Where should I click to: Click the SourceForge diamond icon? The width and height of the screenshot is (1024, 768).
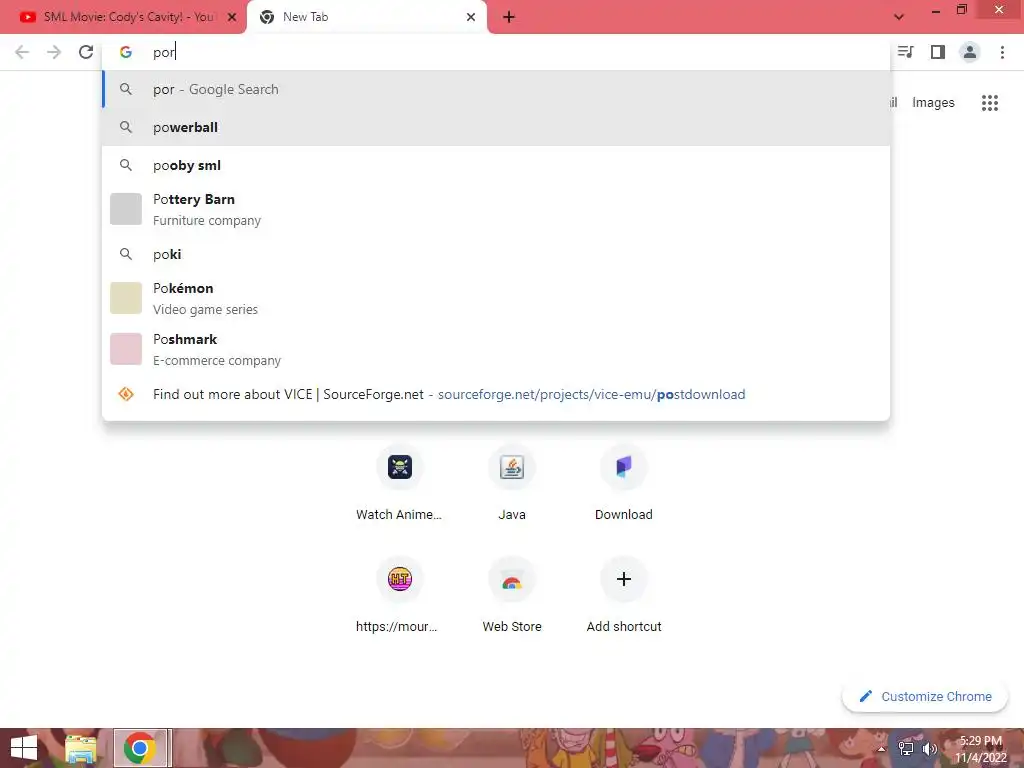pos(126,394)
